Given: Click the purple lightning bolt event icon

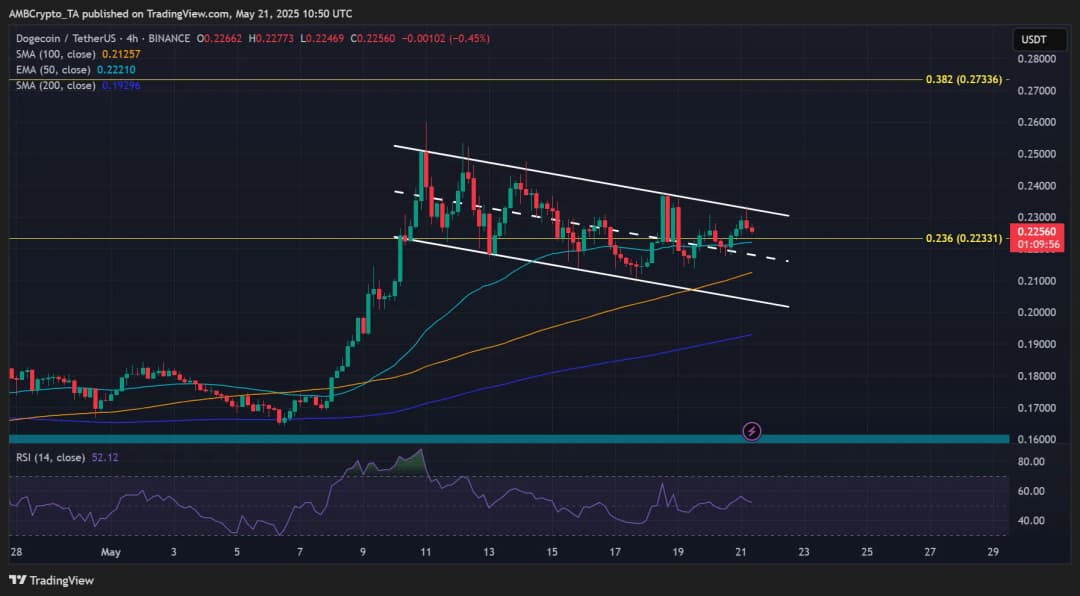Looking at the screenshot, I should click(x=752, y=431).
